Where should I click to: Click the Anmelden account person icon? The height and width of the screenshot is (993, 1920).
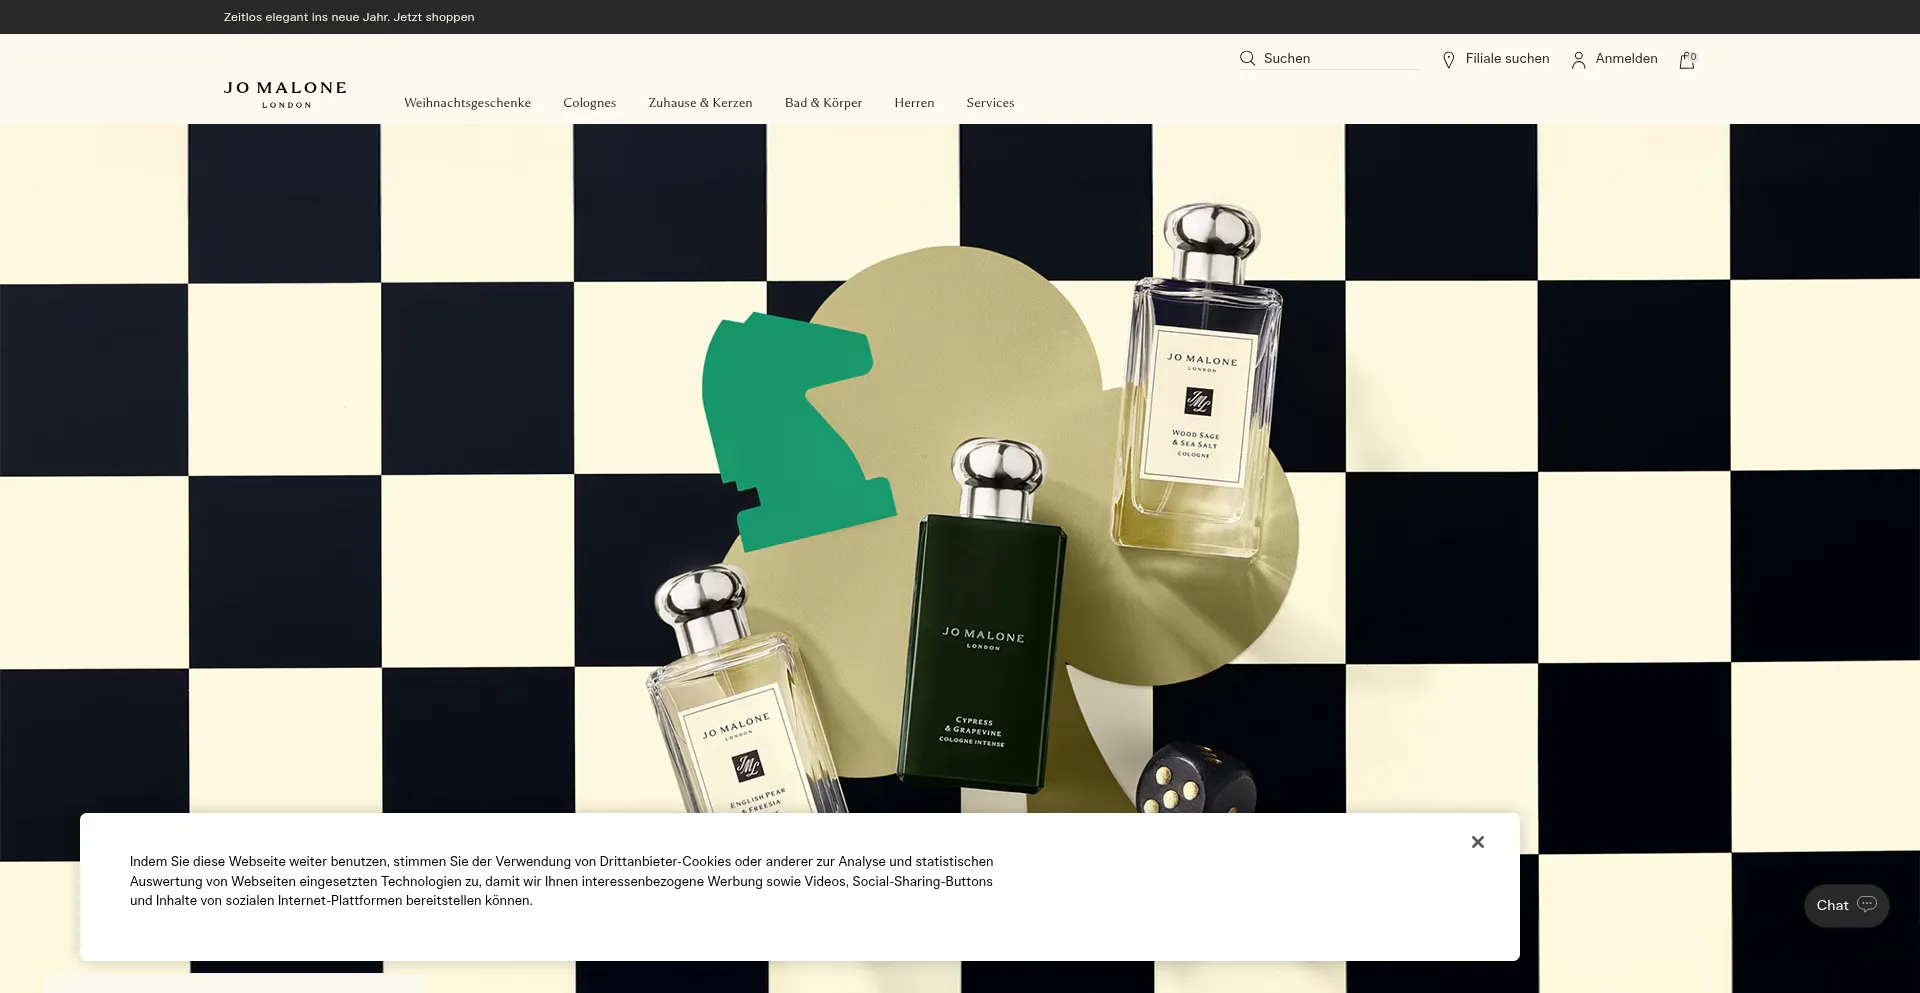pyautogui.click(x=1578, y=59)
